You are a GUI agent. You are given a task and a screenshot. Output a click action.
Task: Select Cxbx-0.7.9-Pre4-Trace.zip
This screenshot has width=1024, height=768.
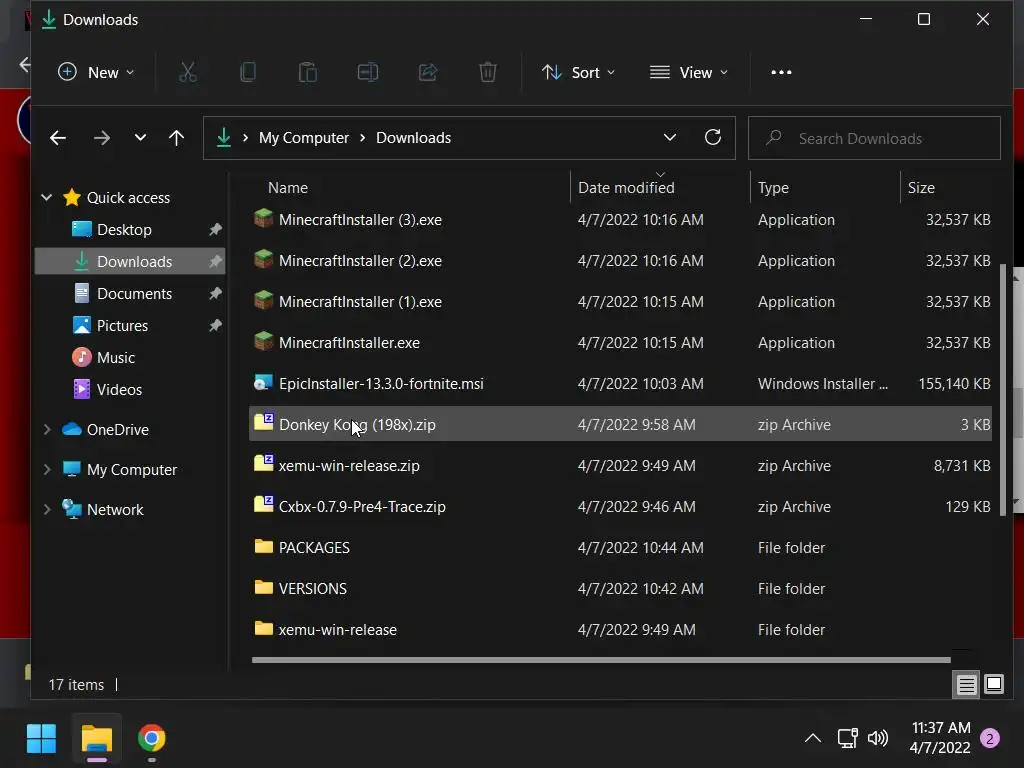coord(620,507)
